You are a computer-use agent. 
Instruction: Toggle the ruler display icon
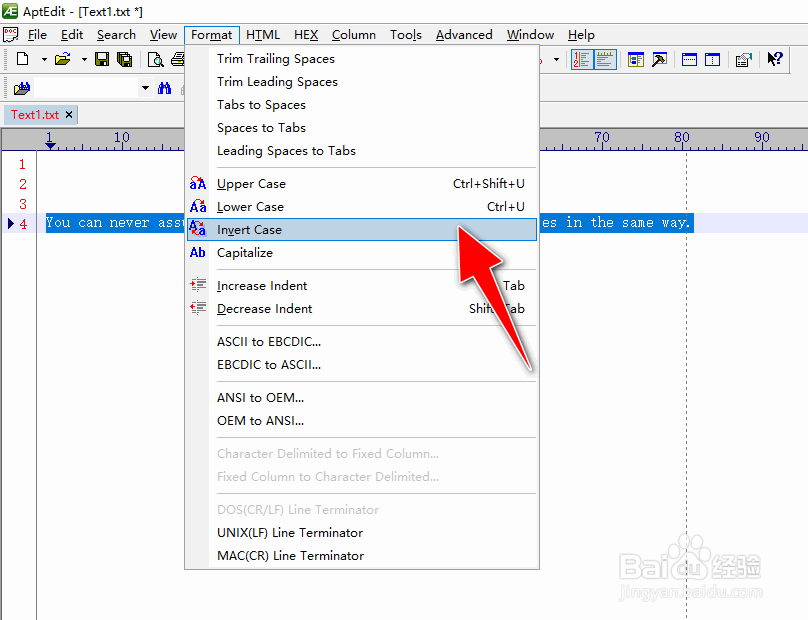605,59
